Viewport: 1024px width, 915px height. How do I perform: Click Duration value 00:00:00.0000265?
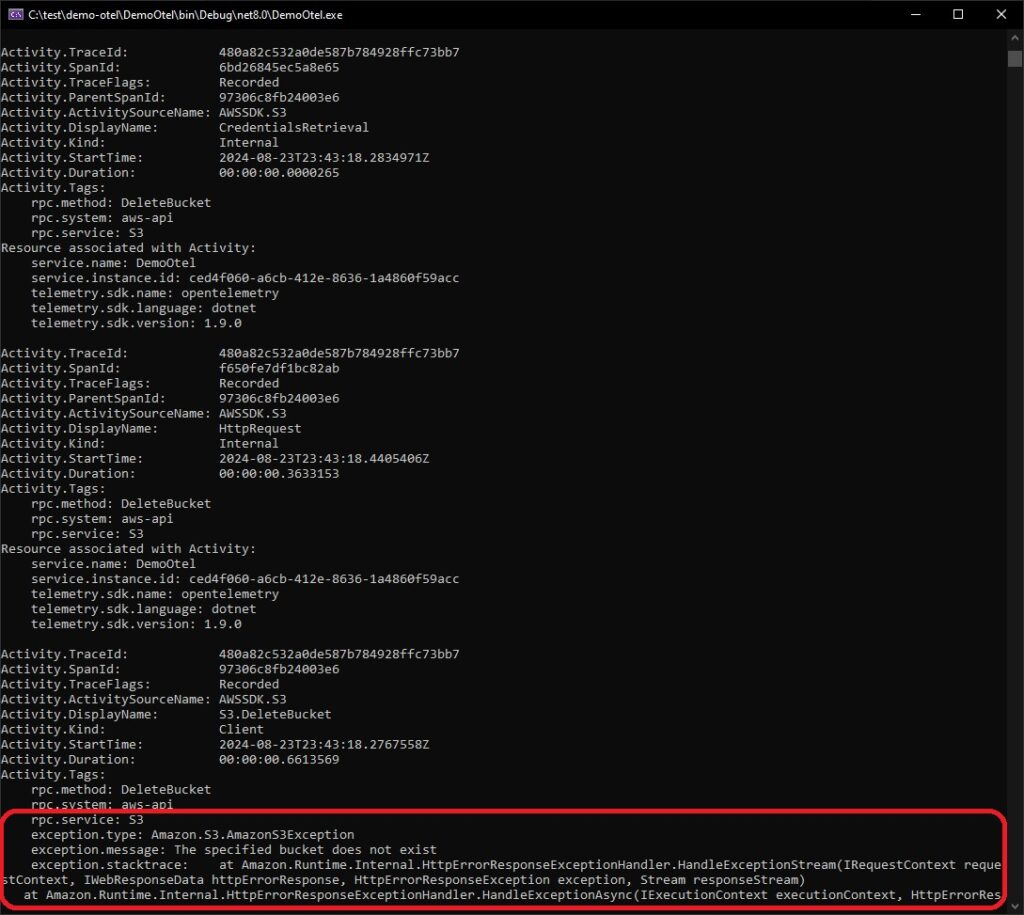click(x=279, y=172)
